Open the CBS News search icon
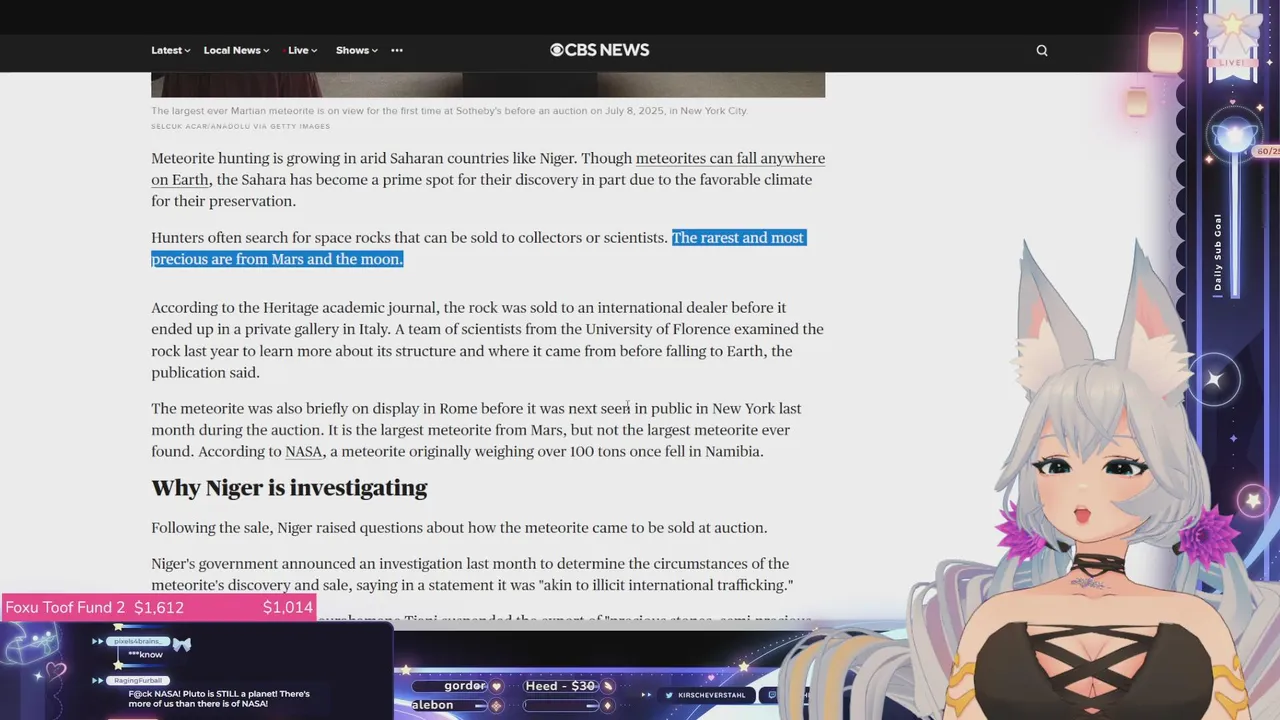Image resolution: width=1280 pixels, height=720 pixels. pos(1042,50)
